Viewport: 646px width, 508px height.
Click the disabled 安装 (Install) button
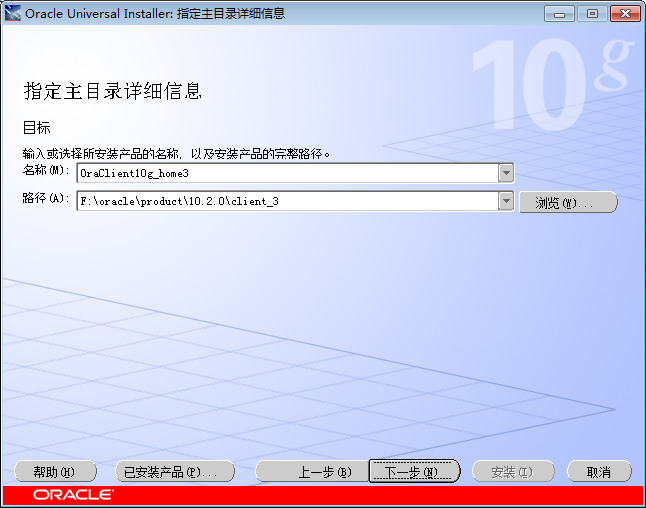pos(513,471)
